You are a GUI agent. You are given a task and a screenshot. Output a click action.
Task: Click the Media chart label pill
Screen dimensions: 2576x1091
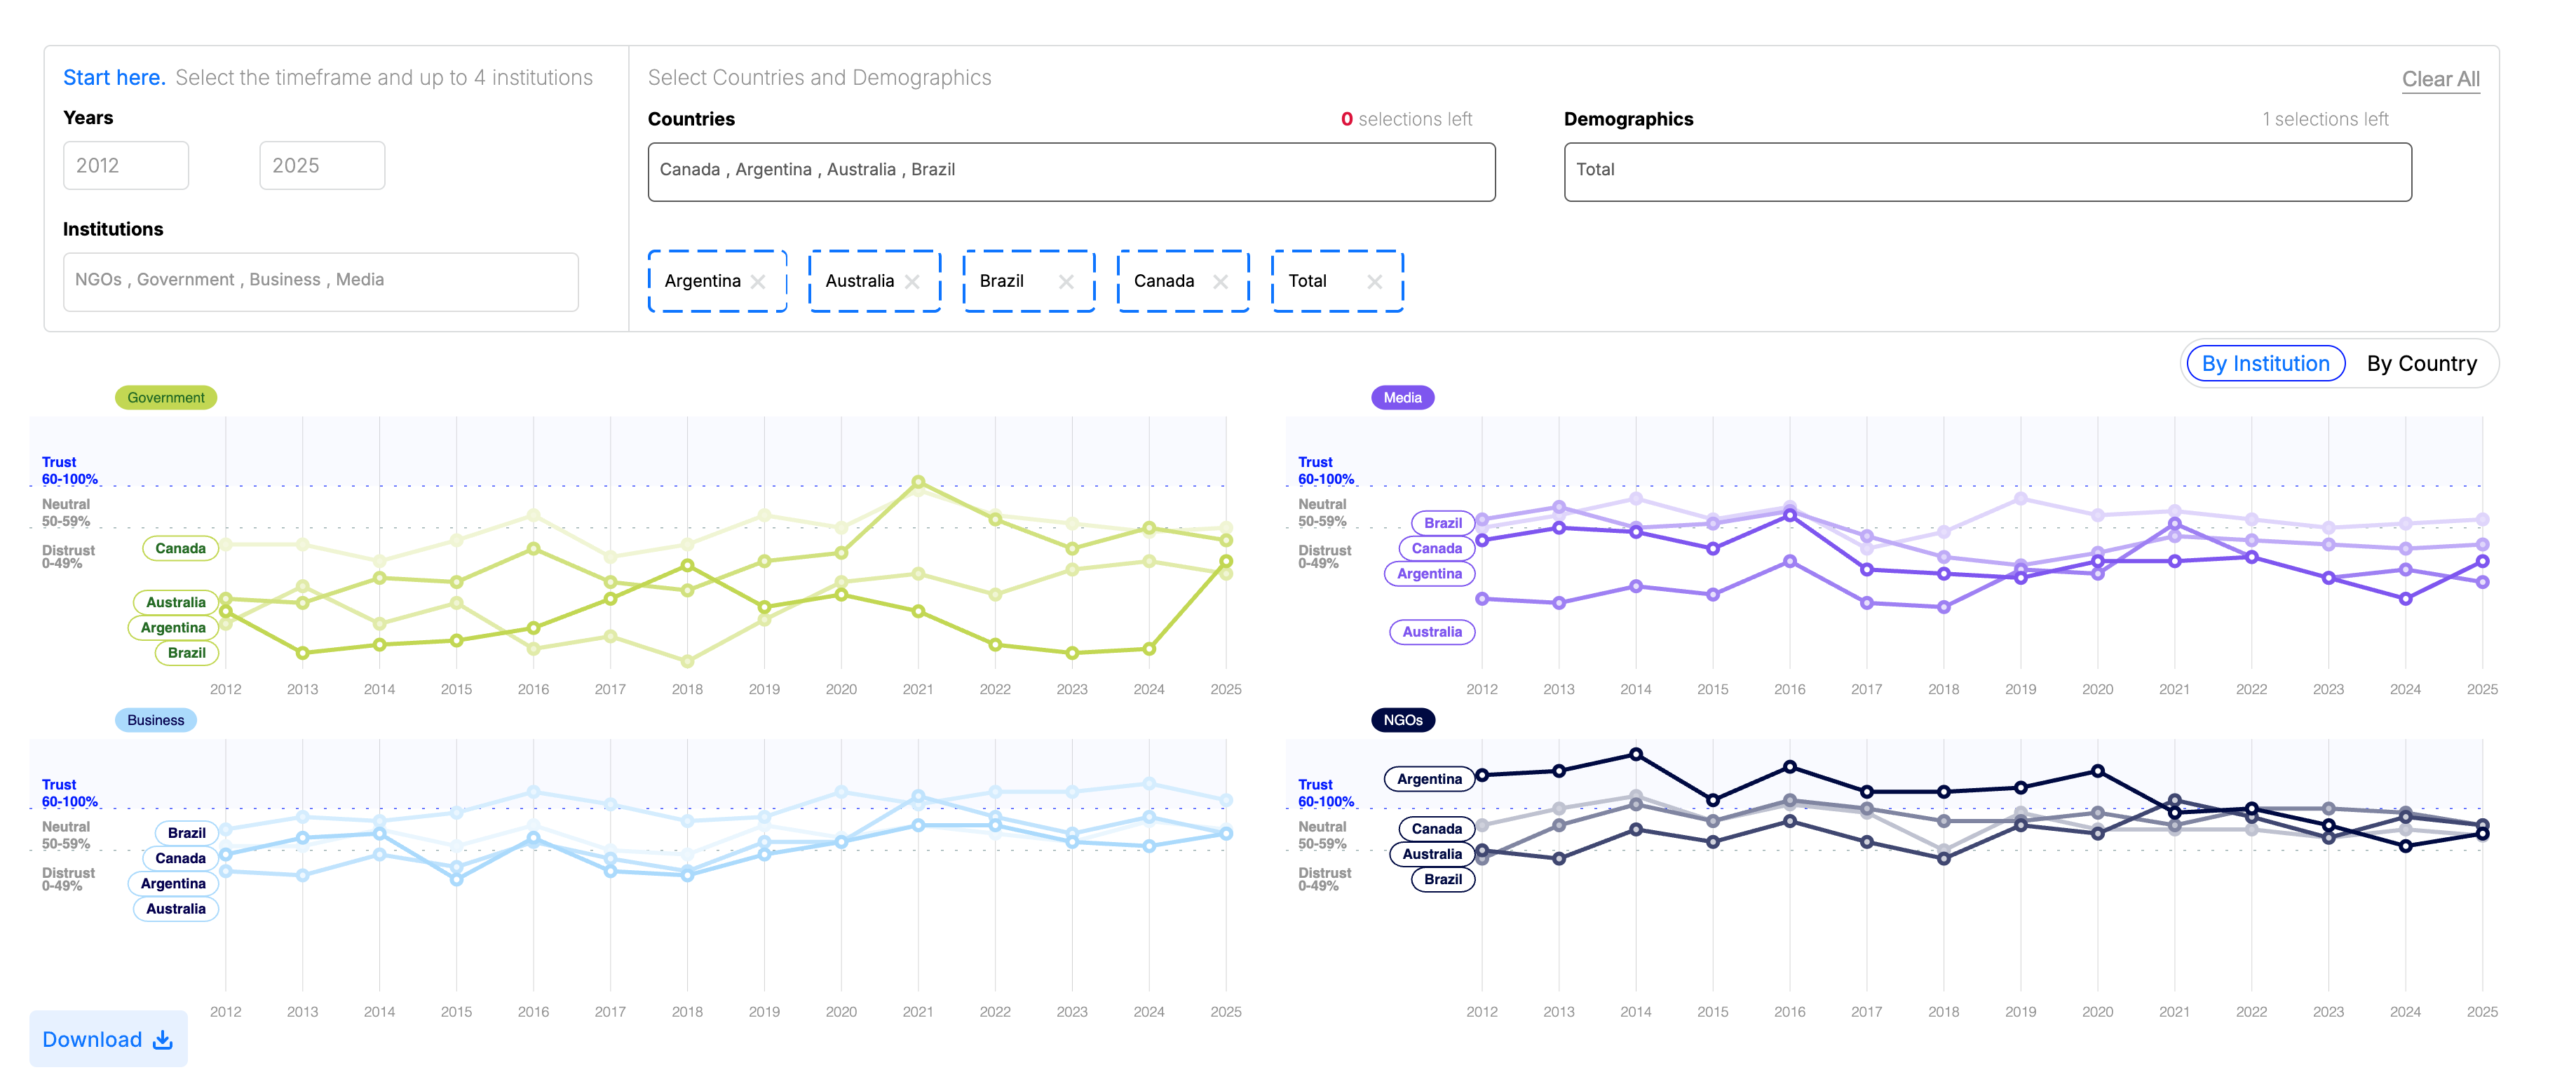[1402, 398]
